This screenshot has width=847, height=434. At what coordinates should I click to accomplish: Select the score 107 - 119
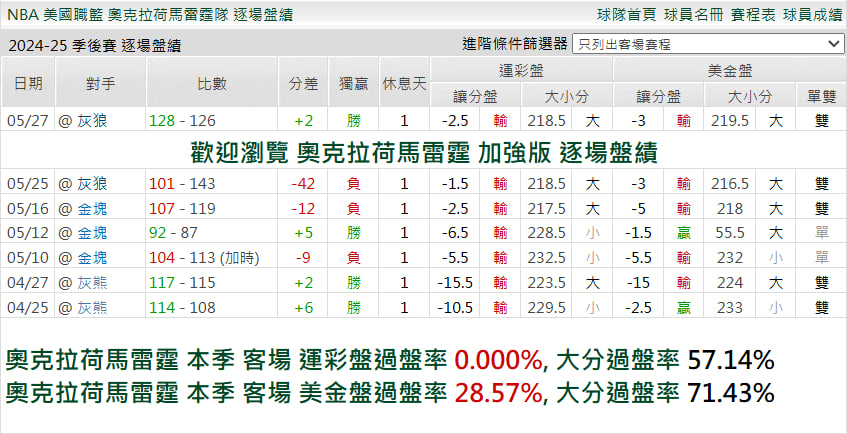coord(182,209)
